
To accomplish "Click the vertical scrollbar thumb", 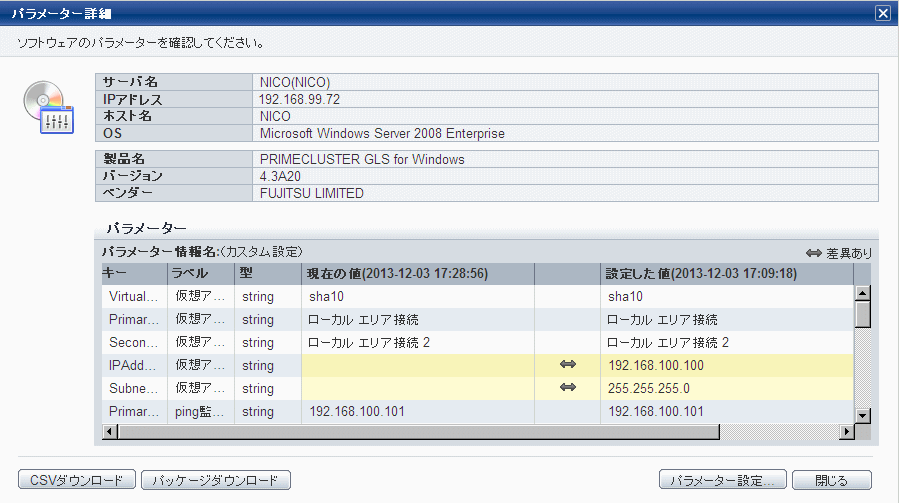I will click(862, 314).
